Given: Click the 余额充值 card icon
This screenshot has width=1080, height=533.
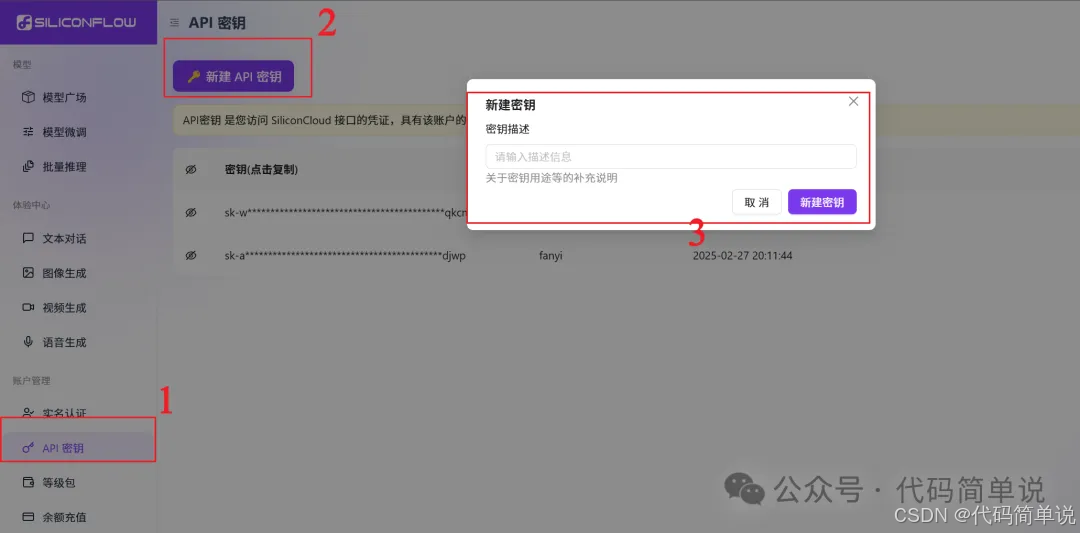Looking at the screenshot, I should point(28,517).
